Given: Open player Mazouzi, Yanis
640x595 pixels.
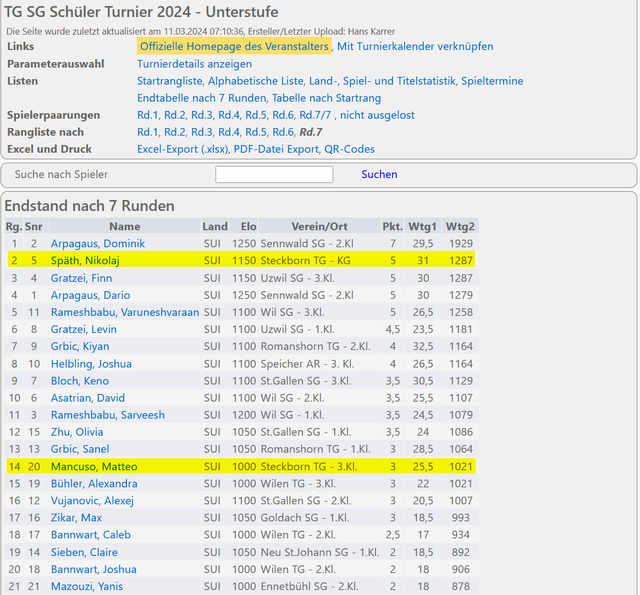Looking at the screenshot, I should (87, 586).
